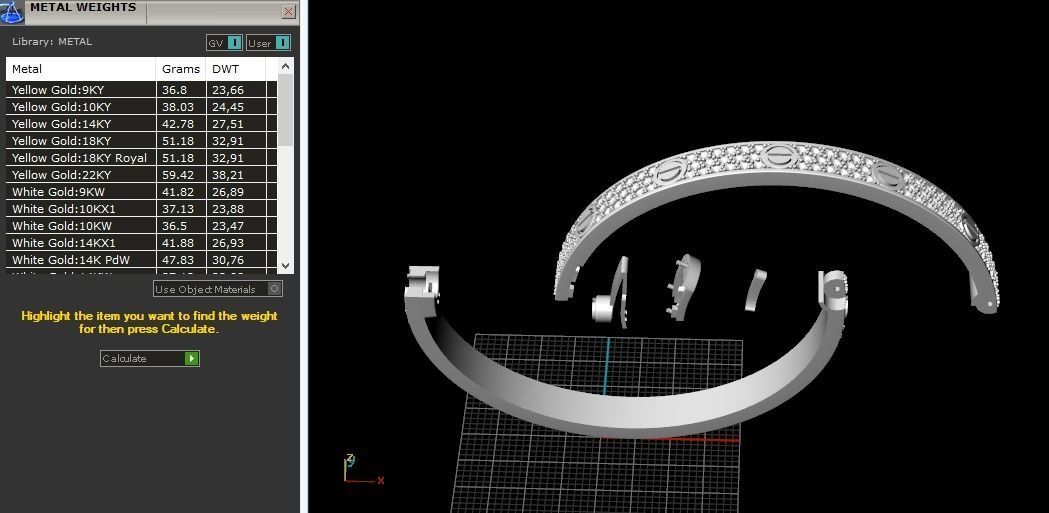Click the XZ axis indicator in viewport
1049x513 pixels.
tap(362, 470)
